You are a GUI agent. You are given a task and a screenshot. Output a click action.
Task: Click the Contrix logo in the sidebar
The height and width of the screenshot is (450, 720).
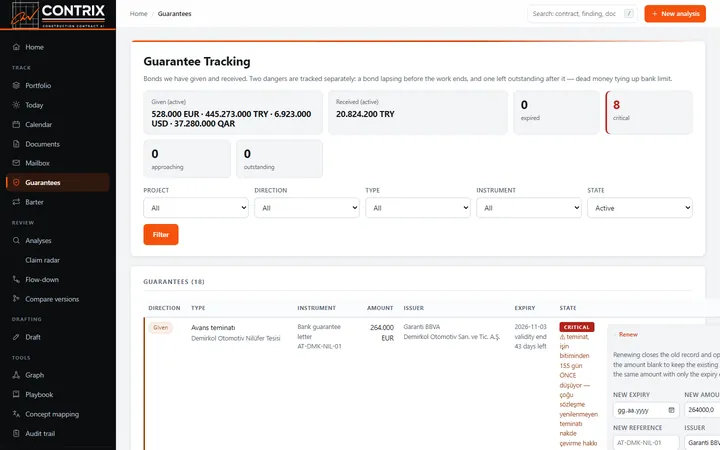(58, 15)
